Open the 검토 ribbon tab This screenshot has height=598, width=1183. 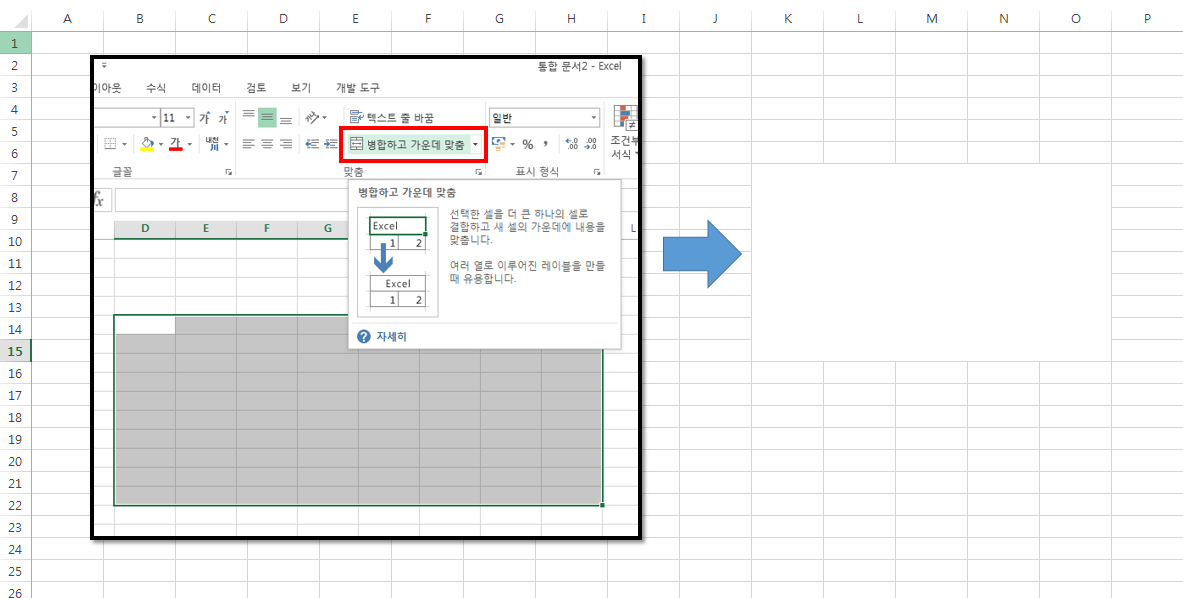256,88
